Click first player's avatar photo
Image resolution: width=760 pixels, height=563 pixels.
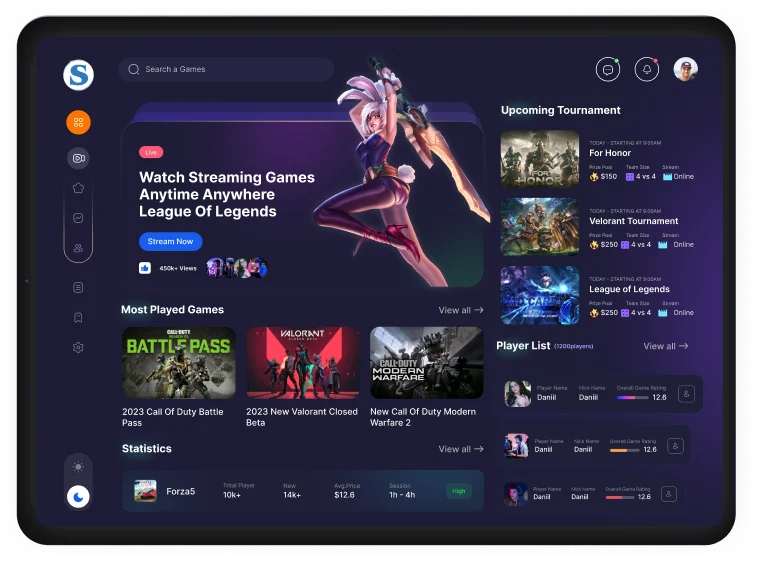518,393
